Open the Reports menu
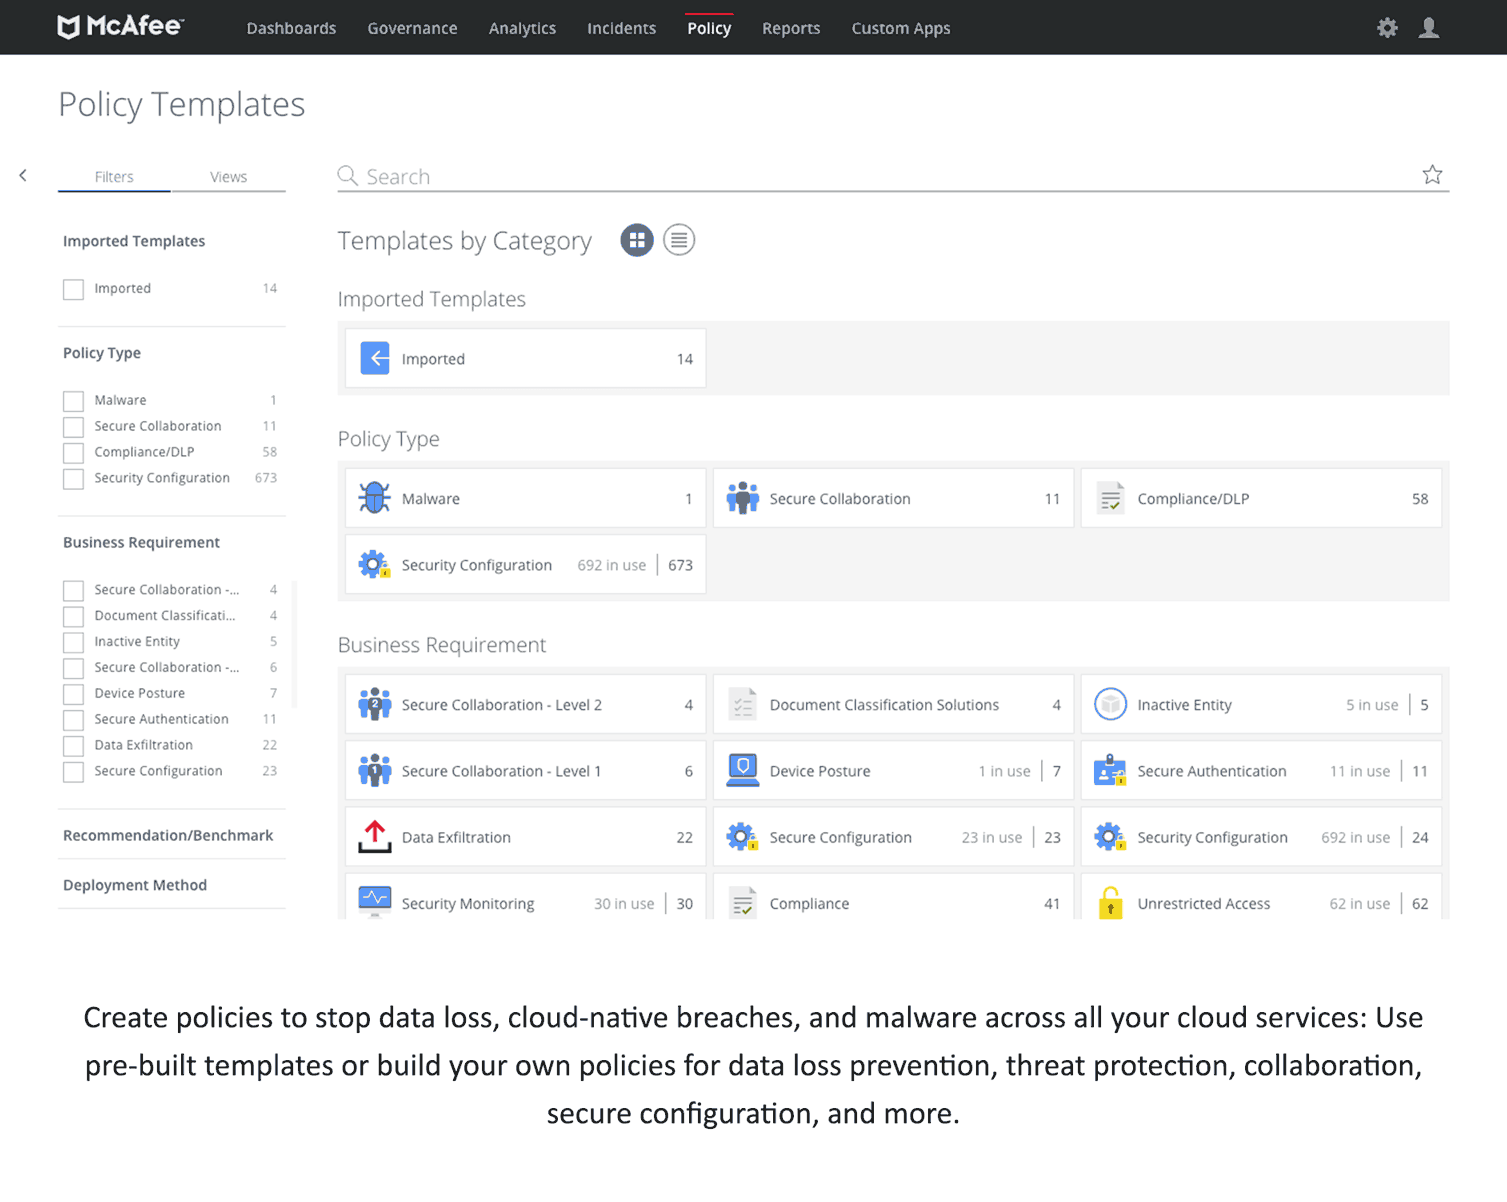This screenshot has height=1202, width=1507. click(791, 28)
